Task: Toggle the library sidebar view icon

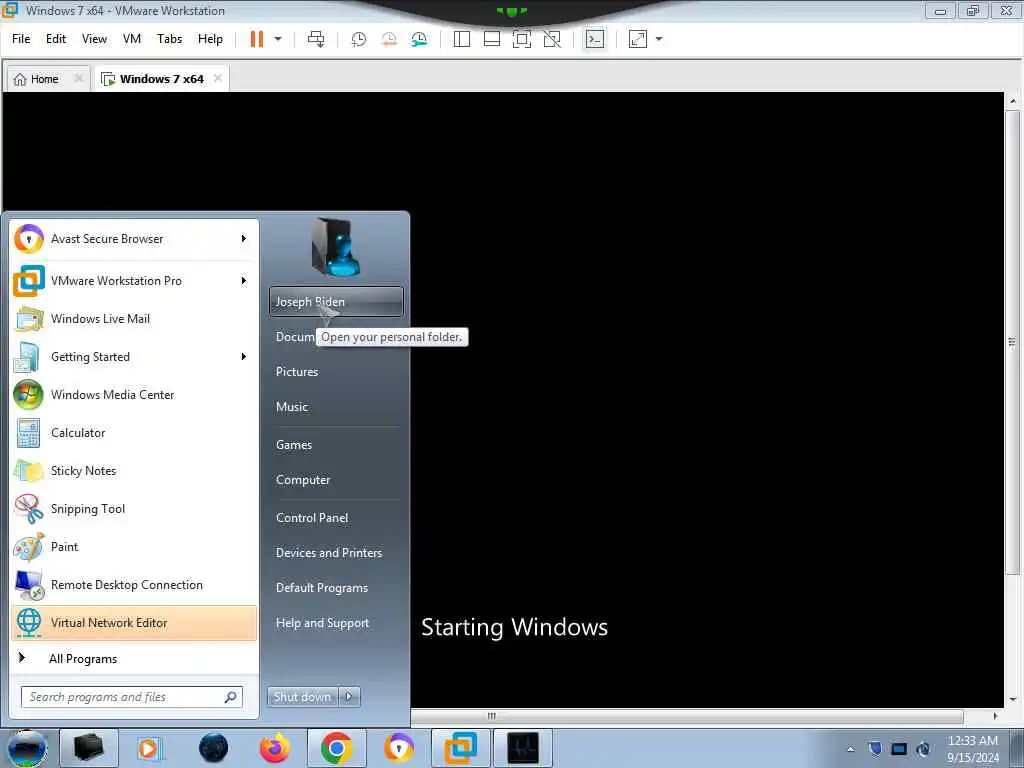Action: (462, 39)
